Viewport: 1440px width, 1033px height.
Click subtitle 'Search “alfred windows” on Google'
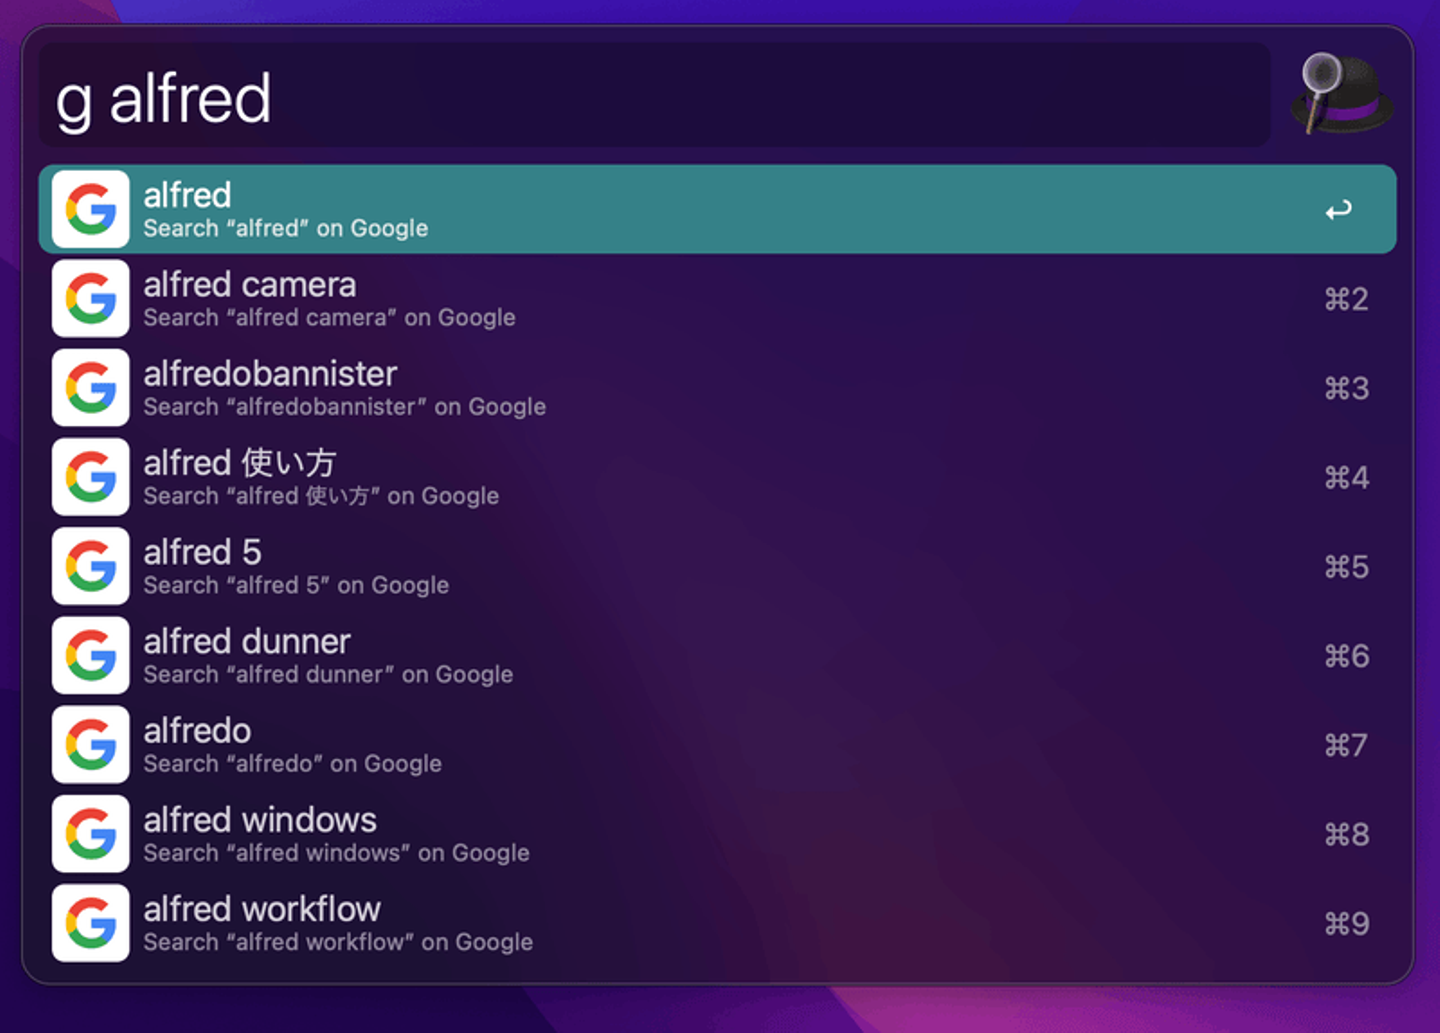click(x=337, y=853)
